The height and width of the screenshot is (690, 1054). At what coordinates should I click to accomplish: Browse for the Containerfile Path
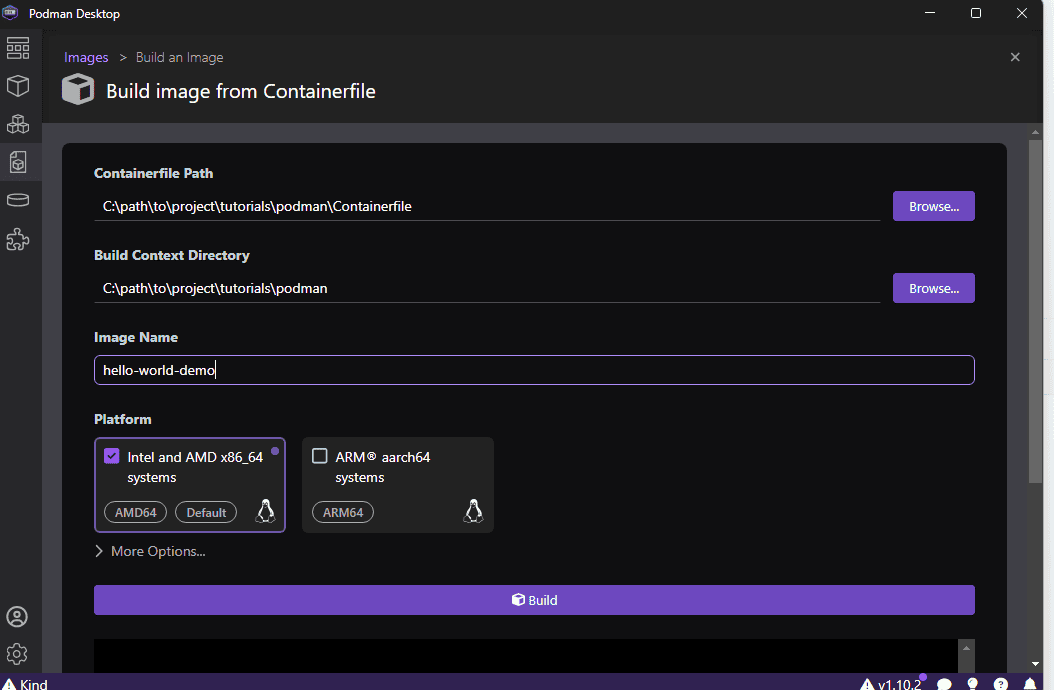pyautogui.click(x=933, y=206)
